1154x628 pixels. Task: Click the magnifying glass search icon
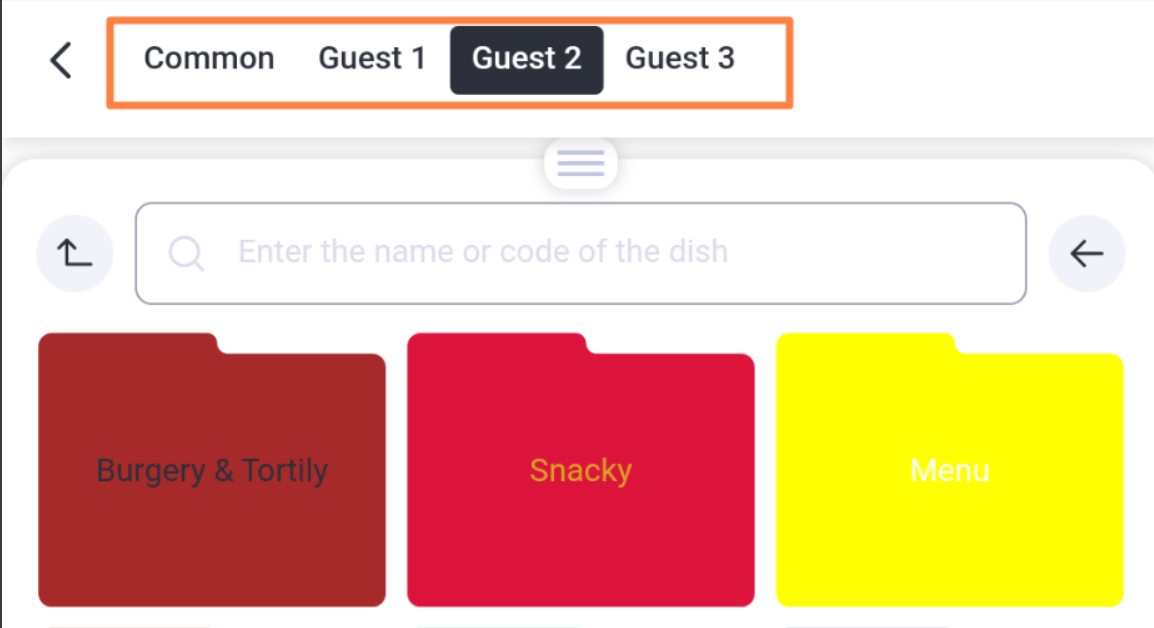pos(185,254)
